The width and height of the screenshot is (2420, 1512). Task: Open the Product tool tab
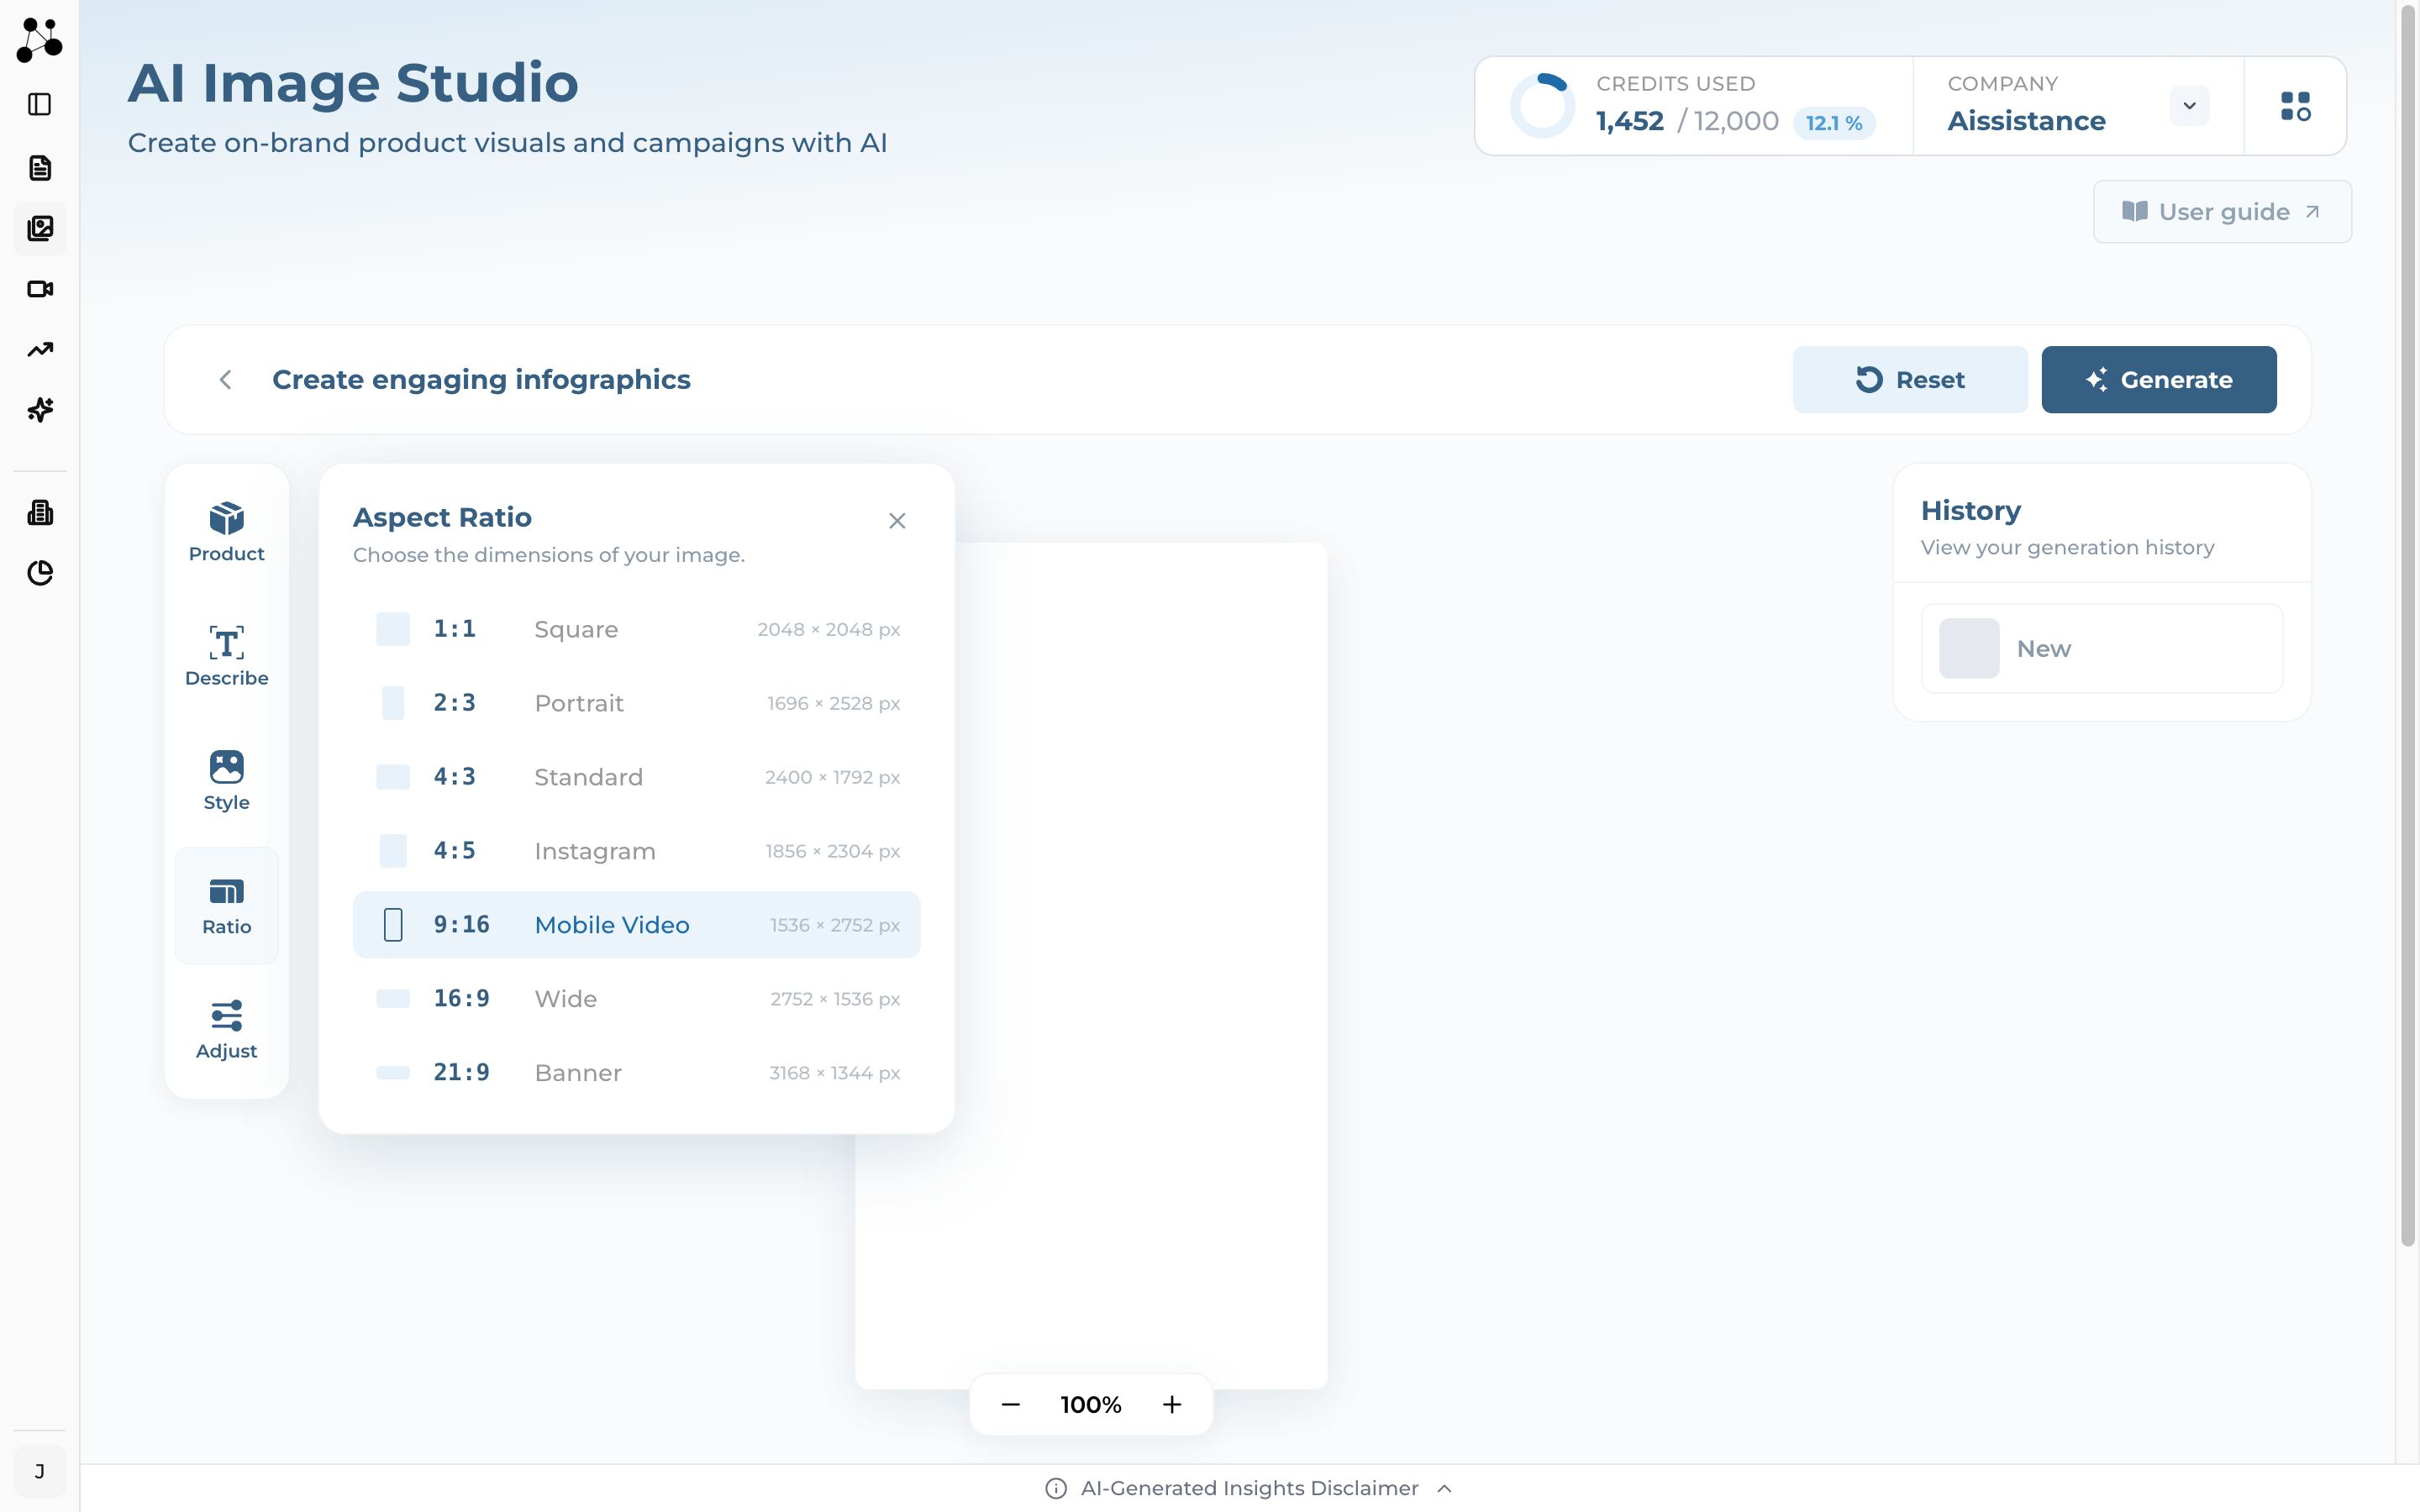coord(227,533)
